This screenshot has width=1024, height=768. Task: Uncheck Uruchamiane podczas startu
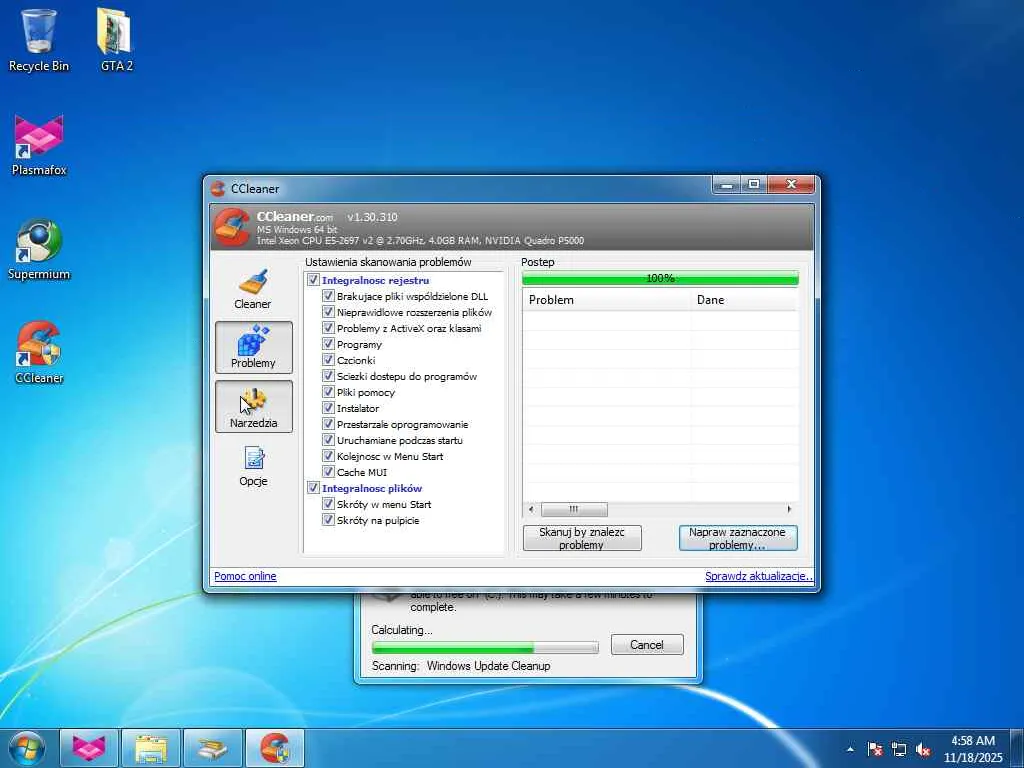[328, 440]
